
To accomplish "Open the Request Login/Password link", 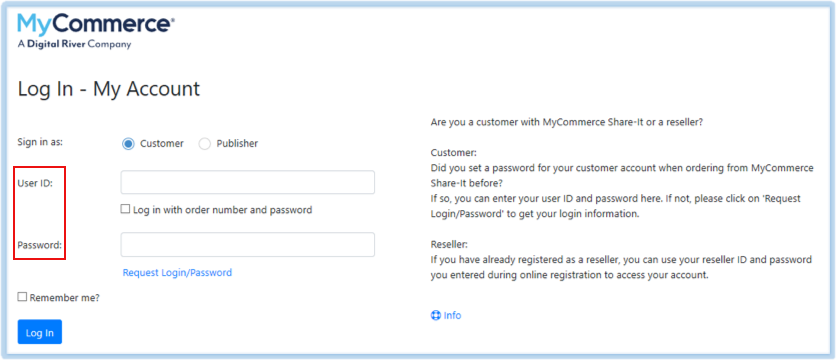I will [177, 272].
